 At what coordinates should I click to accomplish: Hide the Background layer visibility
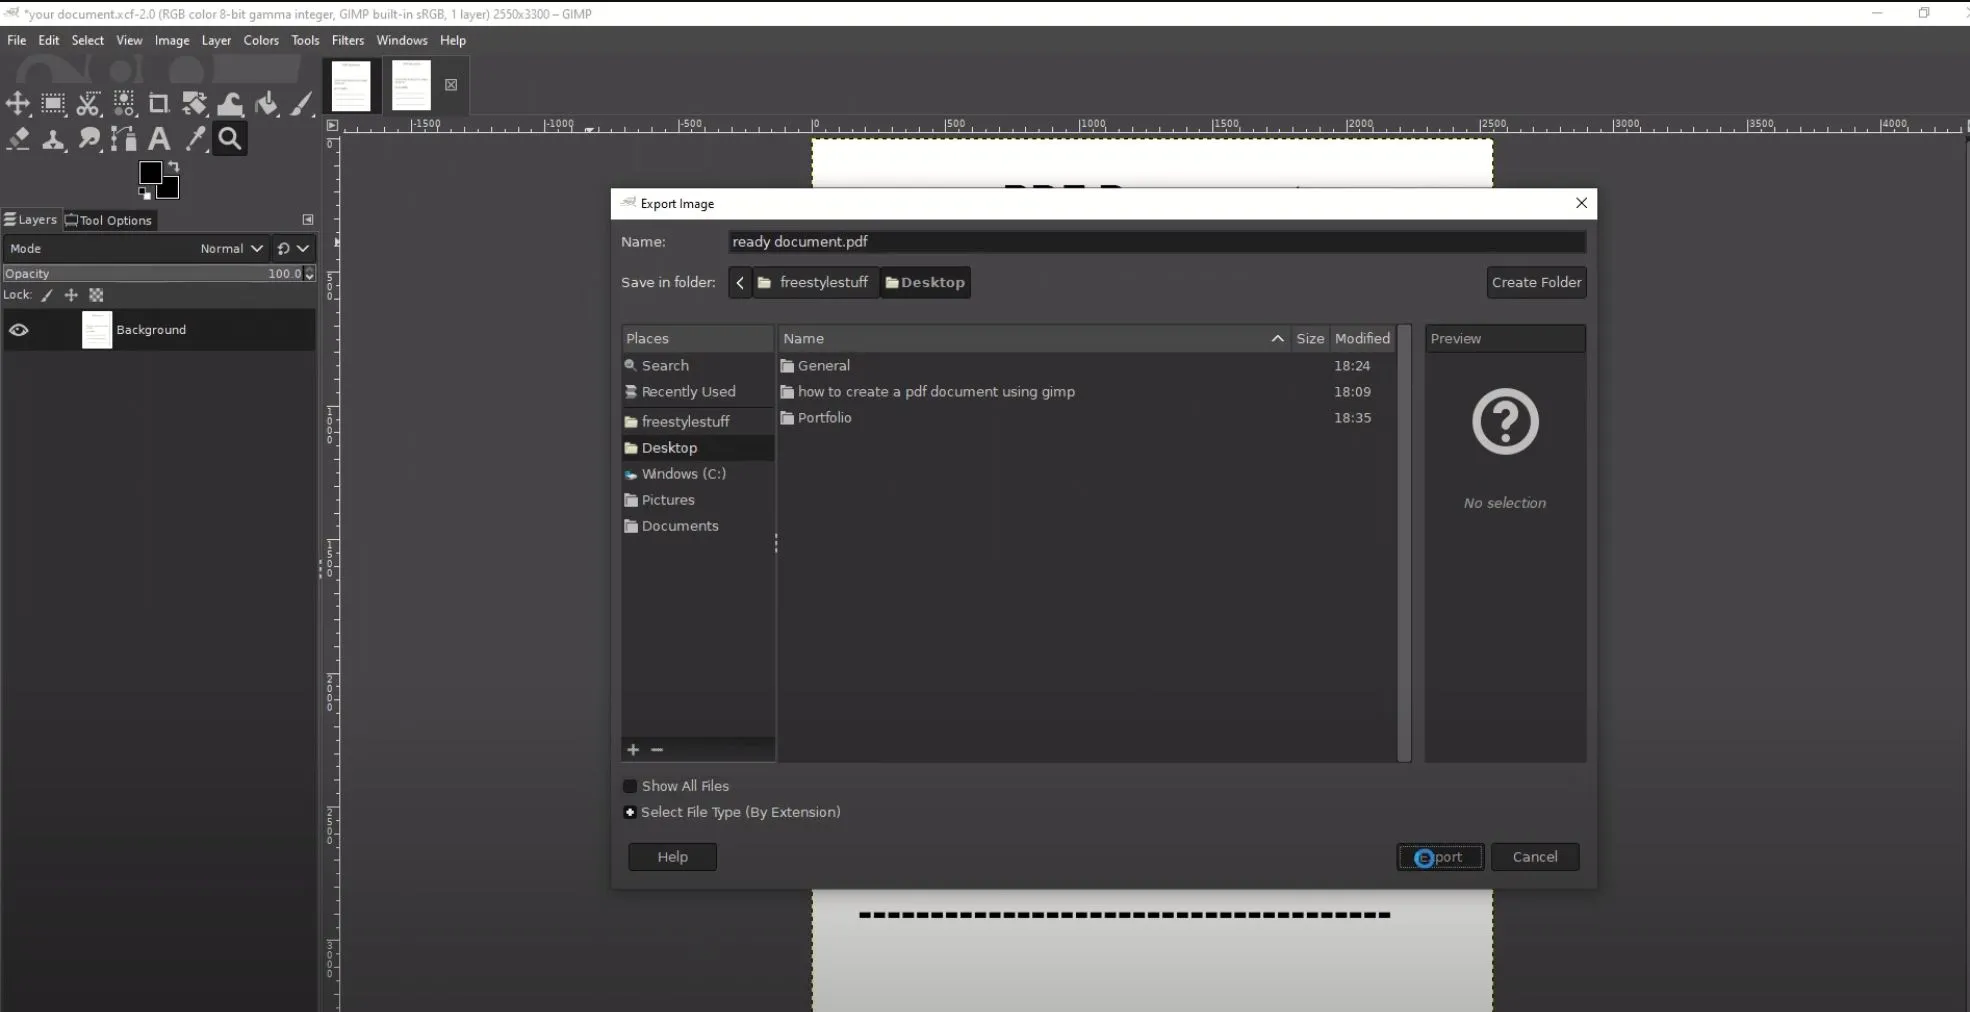pos(20,330)
